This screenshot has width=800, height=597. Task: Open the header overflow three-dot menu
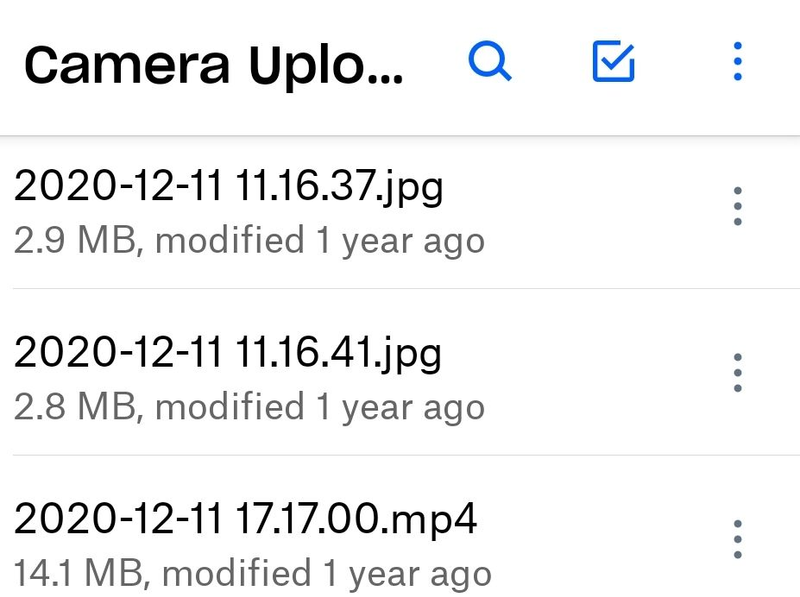click(x=738, y=63)
